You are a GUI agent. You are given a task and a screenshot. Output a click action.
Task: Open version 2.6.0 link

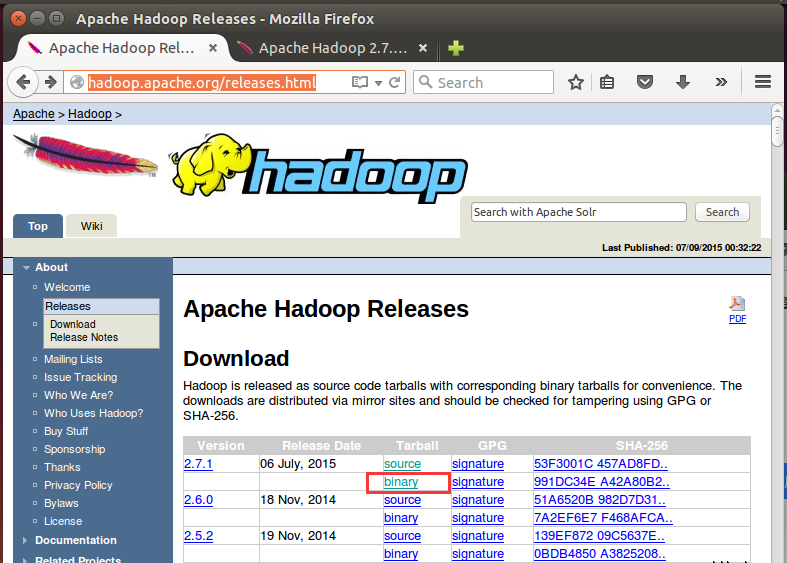coord(198,500)
